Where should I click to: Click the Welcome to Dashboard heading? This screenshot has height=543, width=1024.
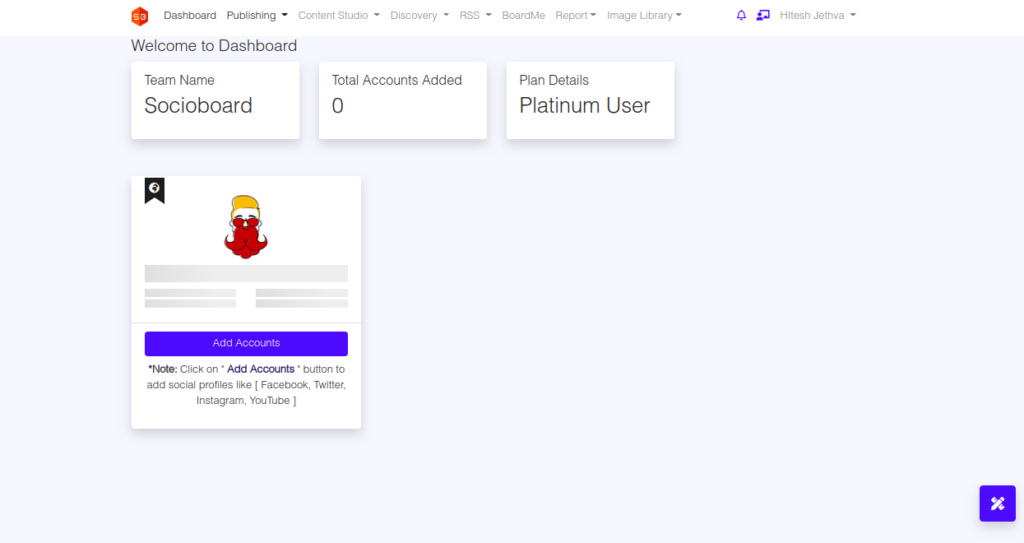click(x=214, y=46)
